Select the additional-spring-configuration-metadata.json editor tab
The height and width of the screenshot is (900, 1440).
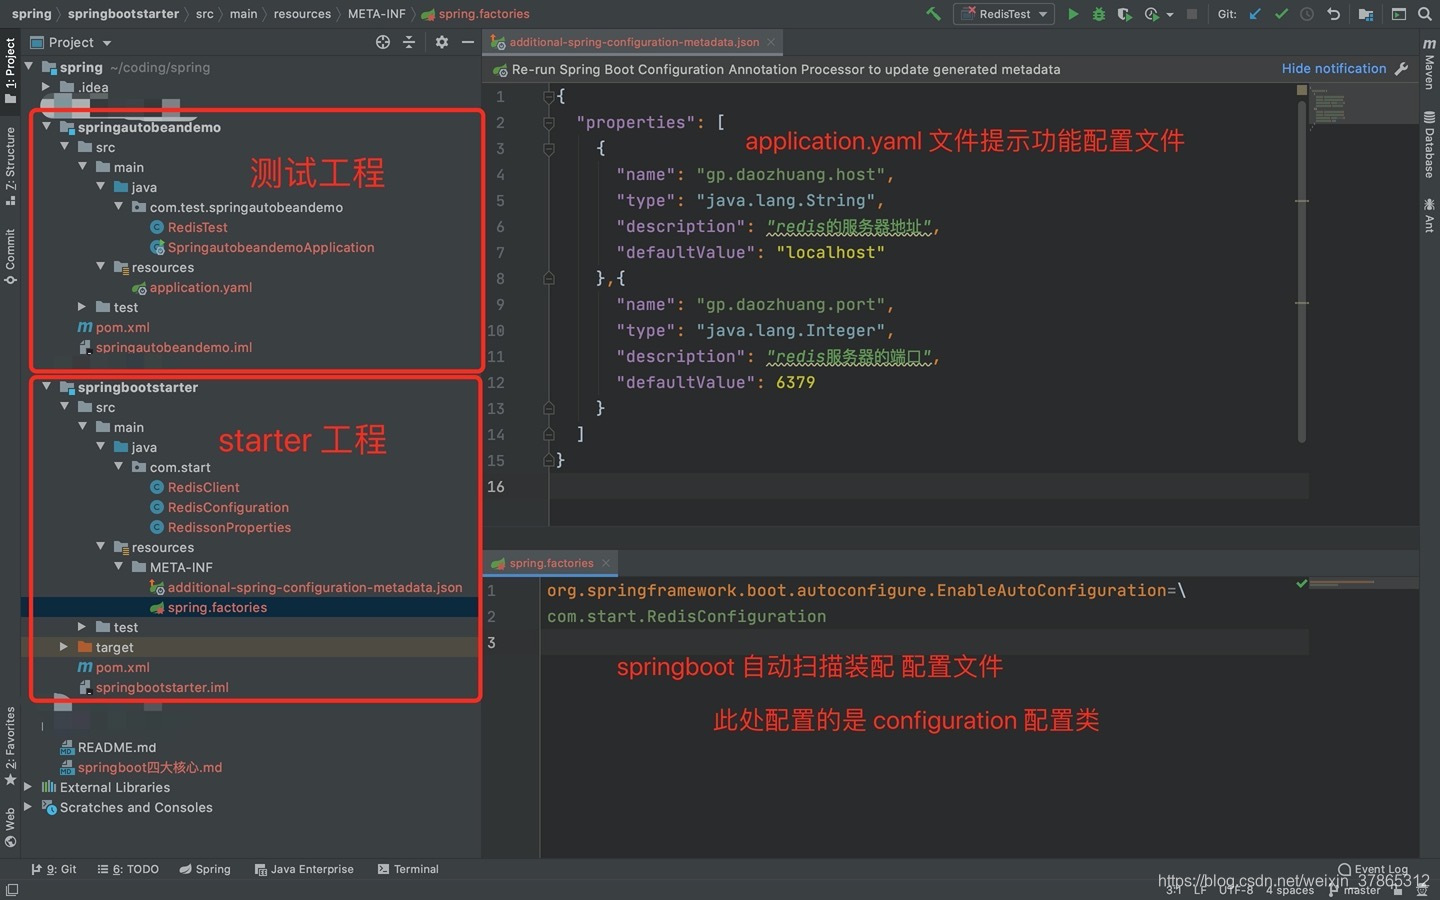pyautogui.click(x=633, y=42)
